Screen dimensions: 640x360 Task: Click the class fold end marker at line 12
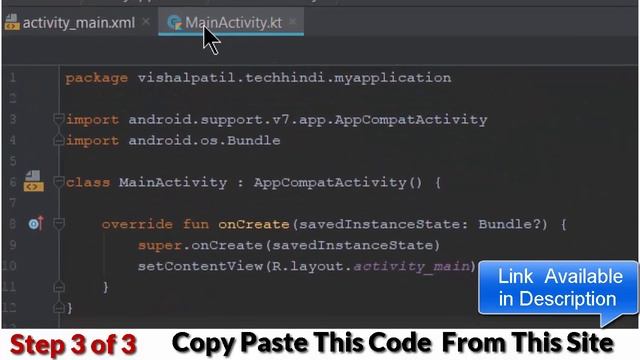tap(59, 307)
